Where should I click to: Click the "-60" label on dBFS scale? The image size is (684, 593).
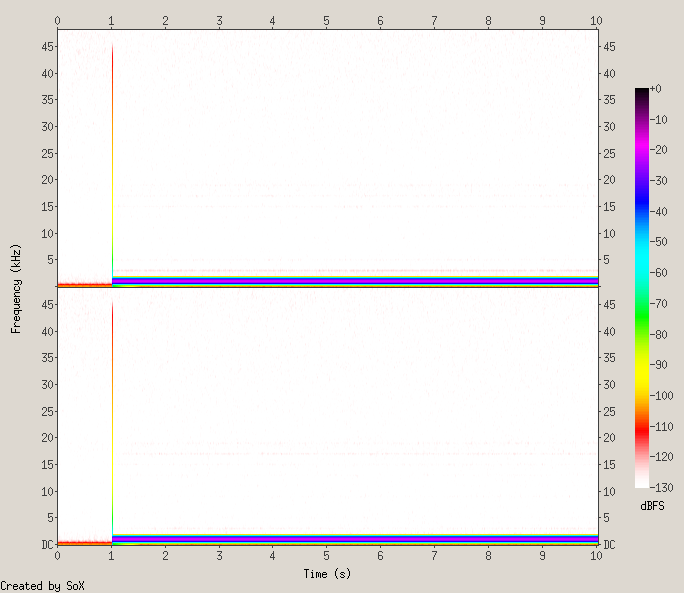pos(658,272)
